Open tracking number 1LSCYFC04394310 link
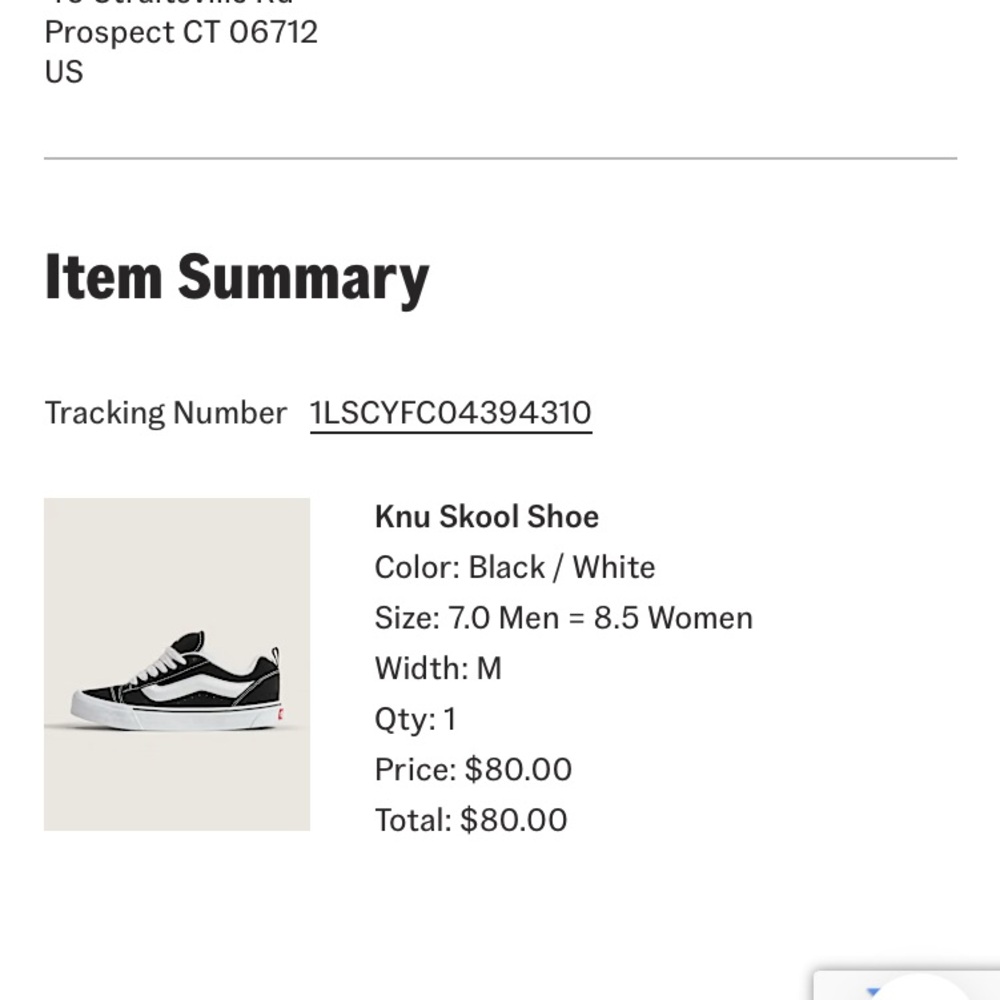The image size is (1000, 1000). coord(450,413)
